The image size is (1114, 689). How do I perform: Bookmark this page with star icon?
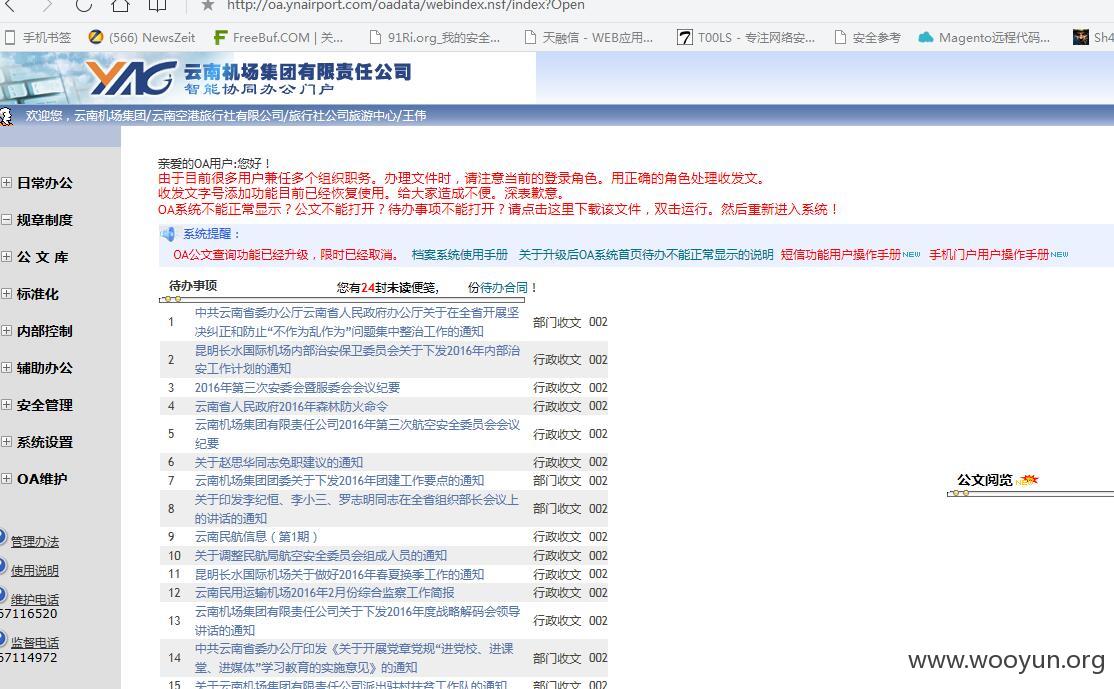(x=207, y=6)
